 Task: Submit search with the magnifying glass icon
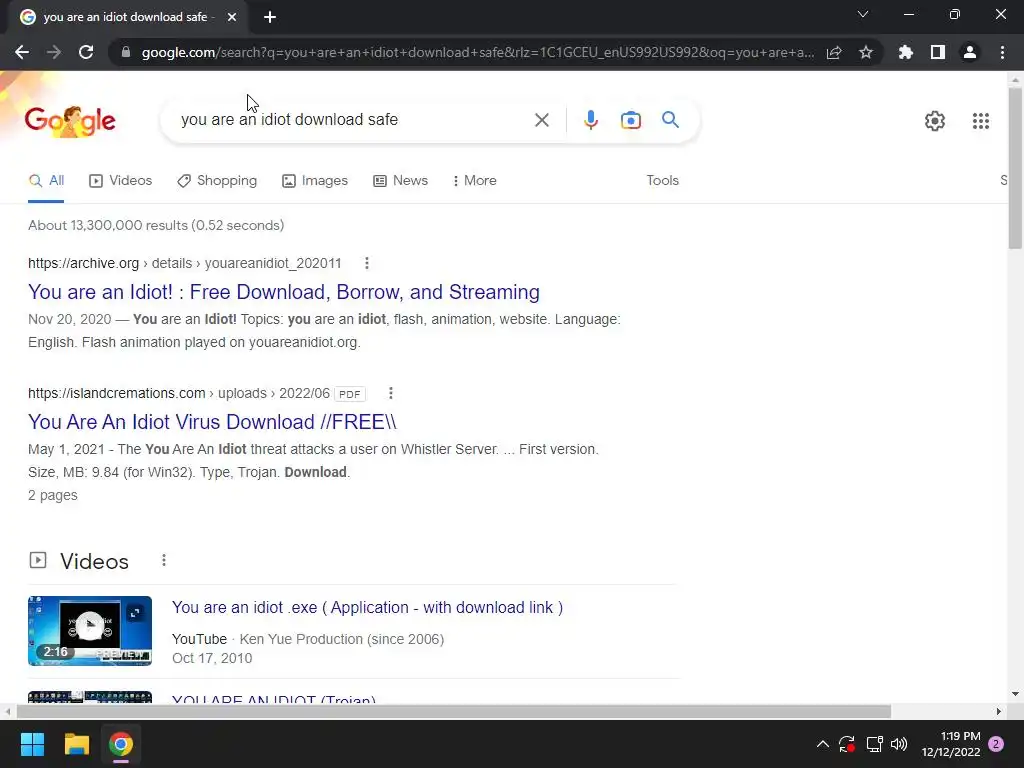coord(670,120)
